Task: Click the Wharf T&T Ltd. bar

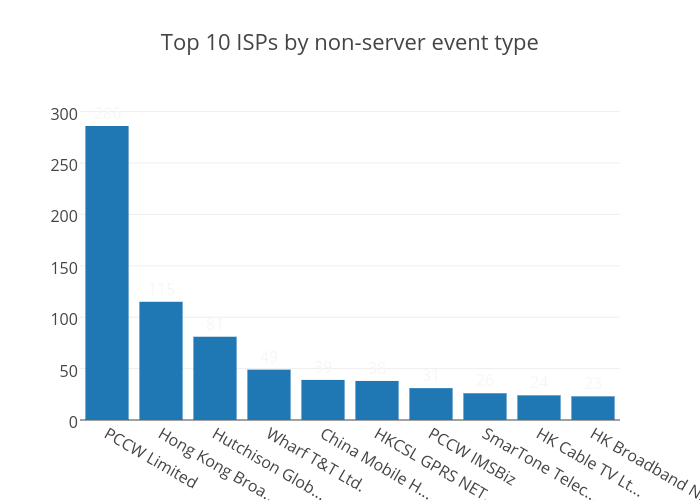Action: pyautogui.click(x=269, y=394)
